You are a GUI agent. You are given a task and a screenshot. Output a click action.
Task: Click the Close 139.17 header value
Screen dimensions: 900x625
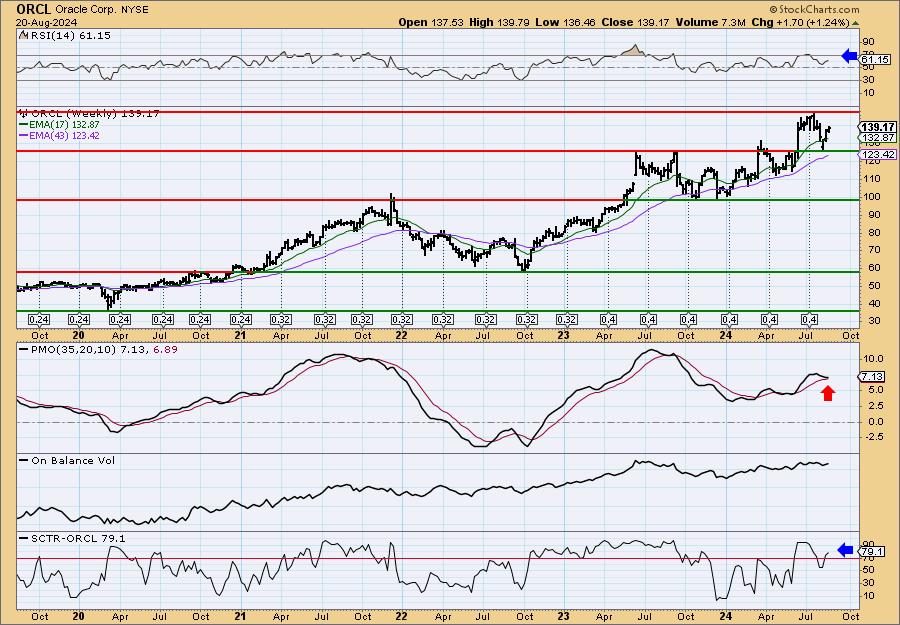[635, 22]
